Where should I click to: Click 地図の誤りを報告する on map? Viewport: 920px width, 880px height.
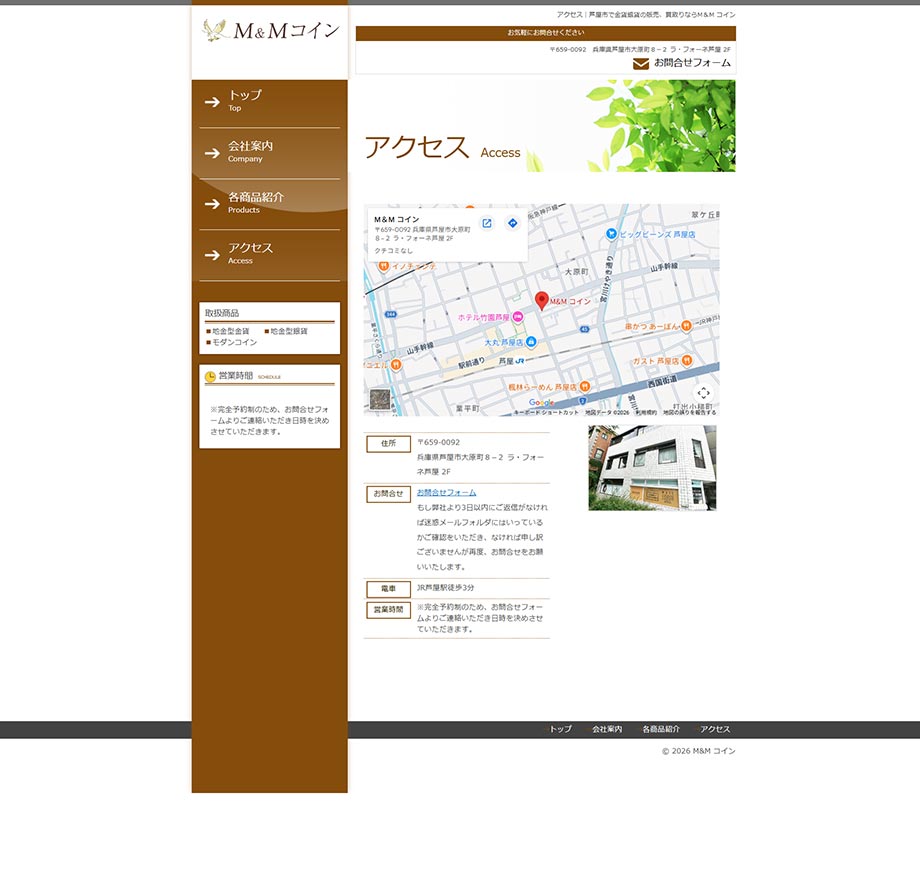689,412
